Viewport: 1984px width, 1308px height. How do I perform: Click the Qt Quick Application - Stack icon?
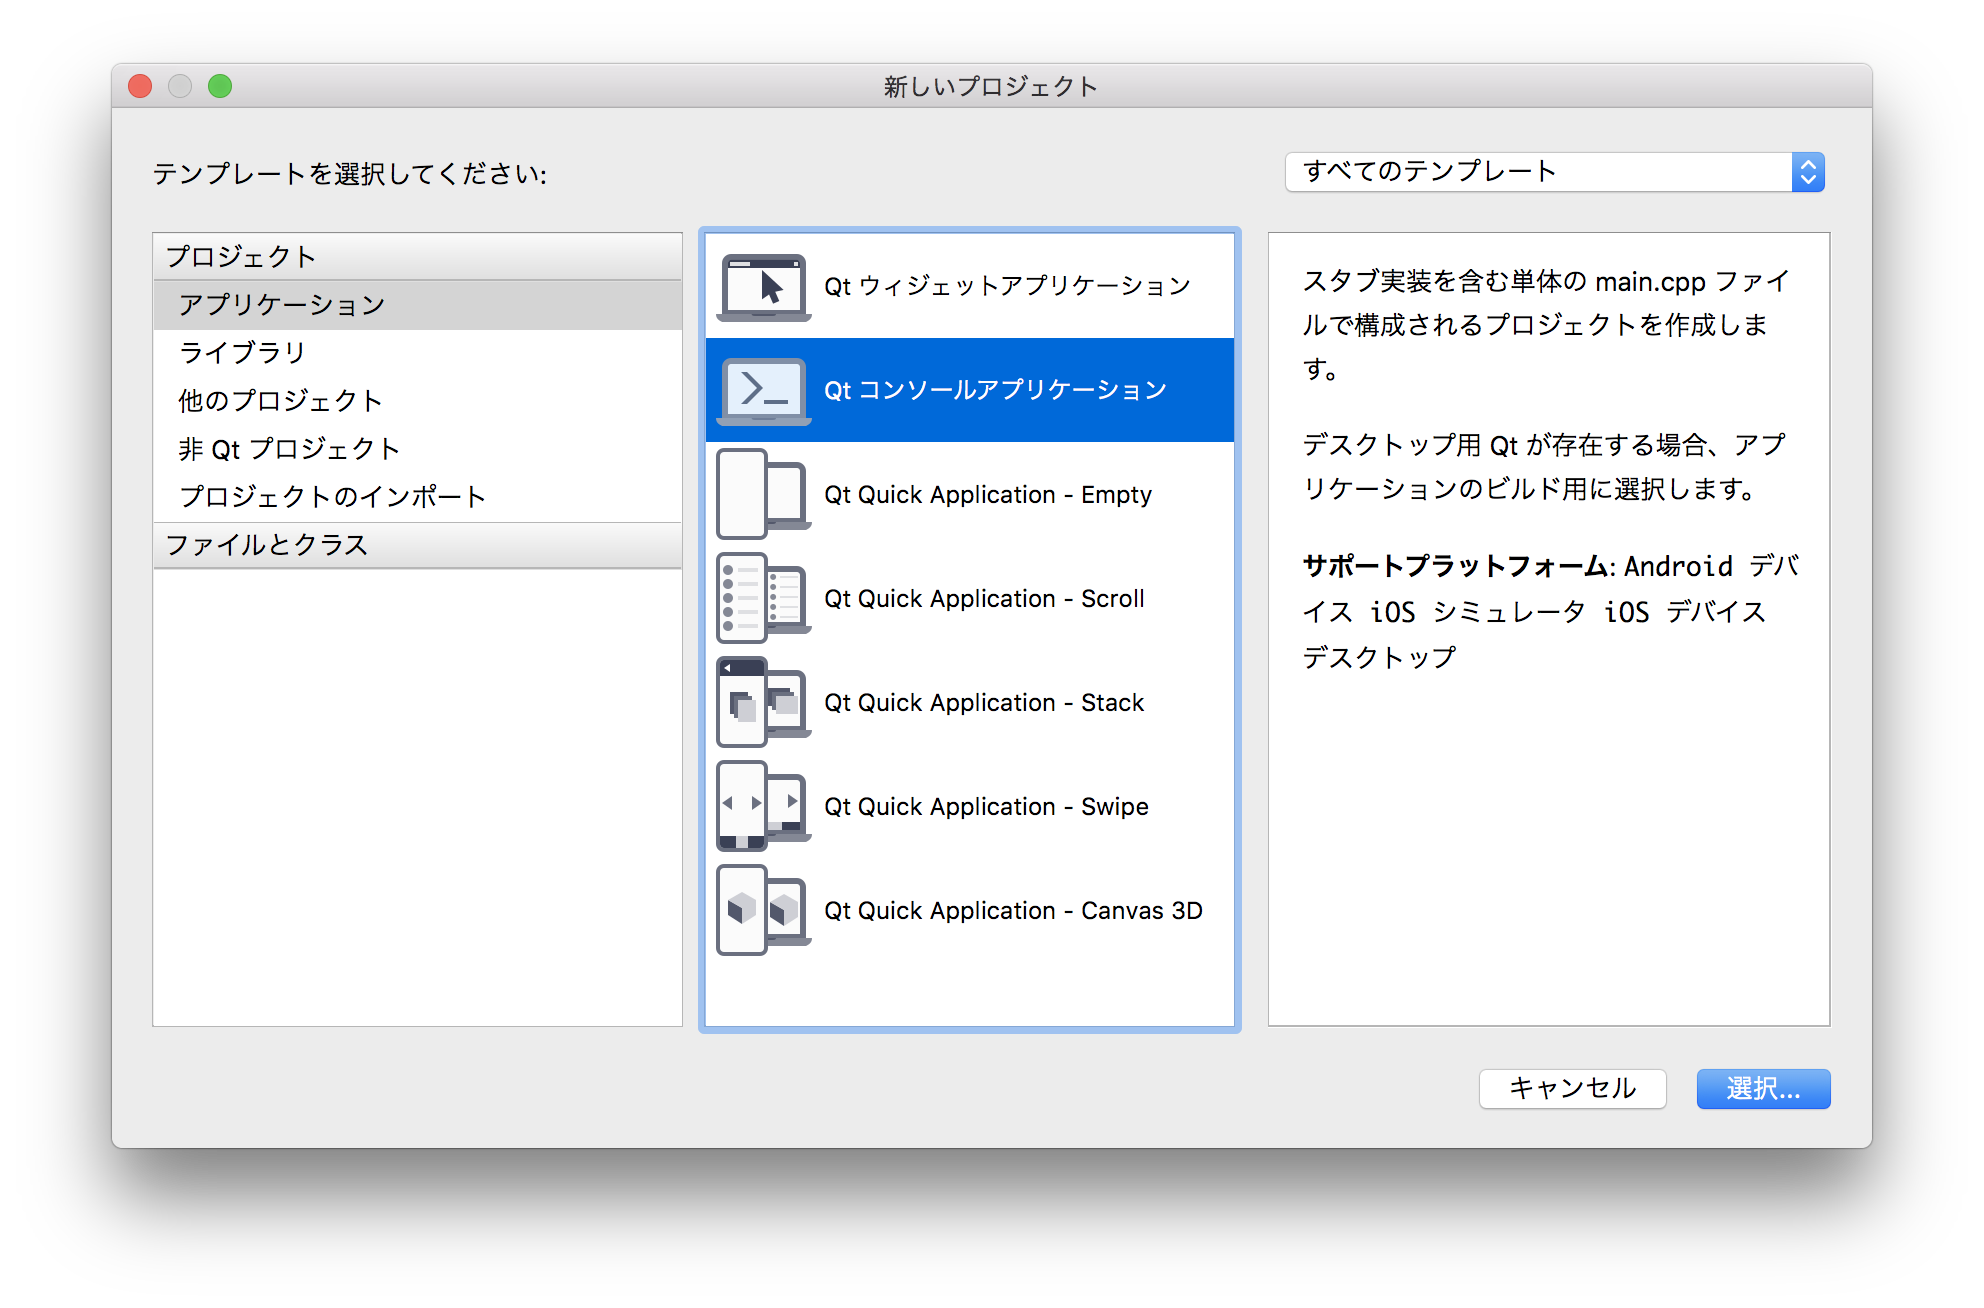pos(763,702)
